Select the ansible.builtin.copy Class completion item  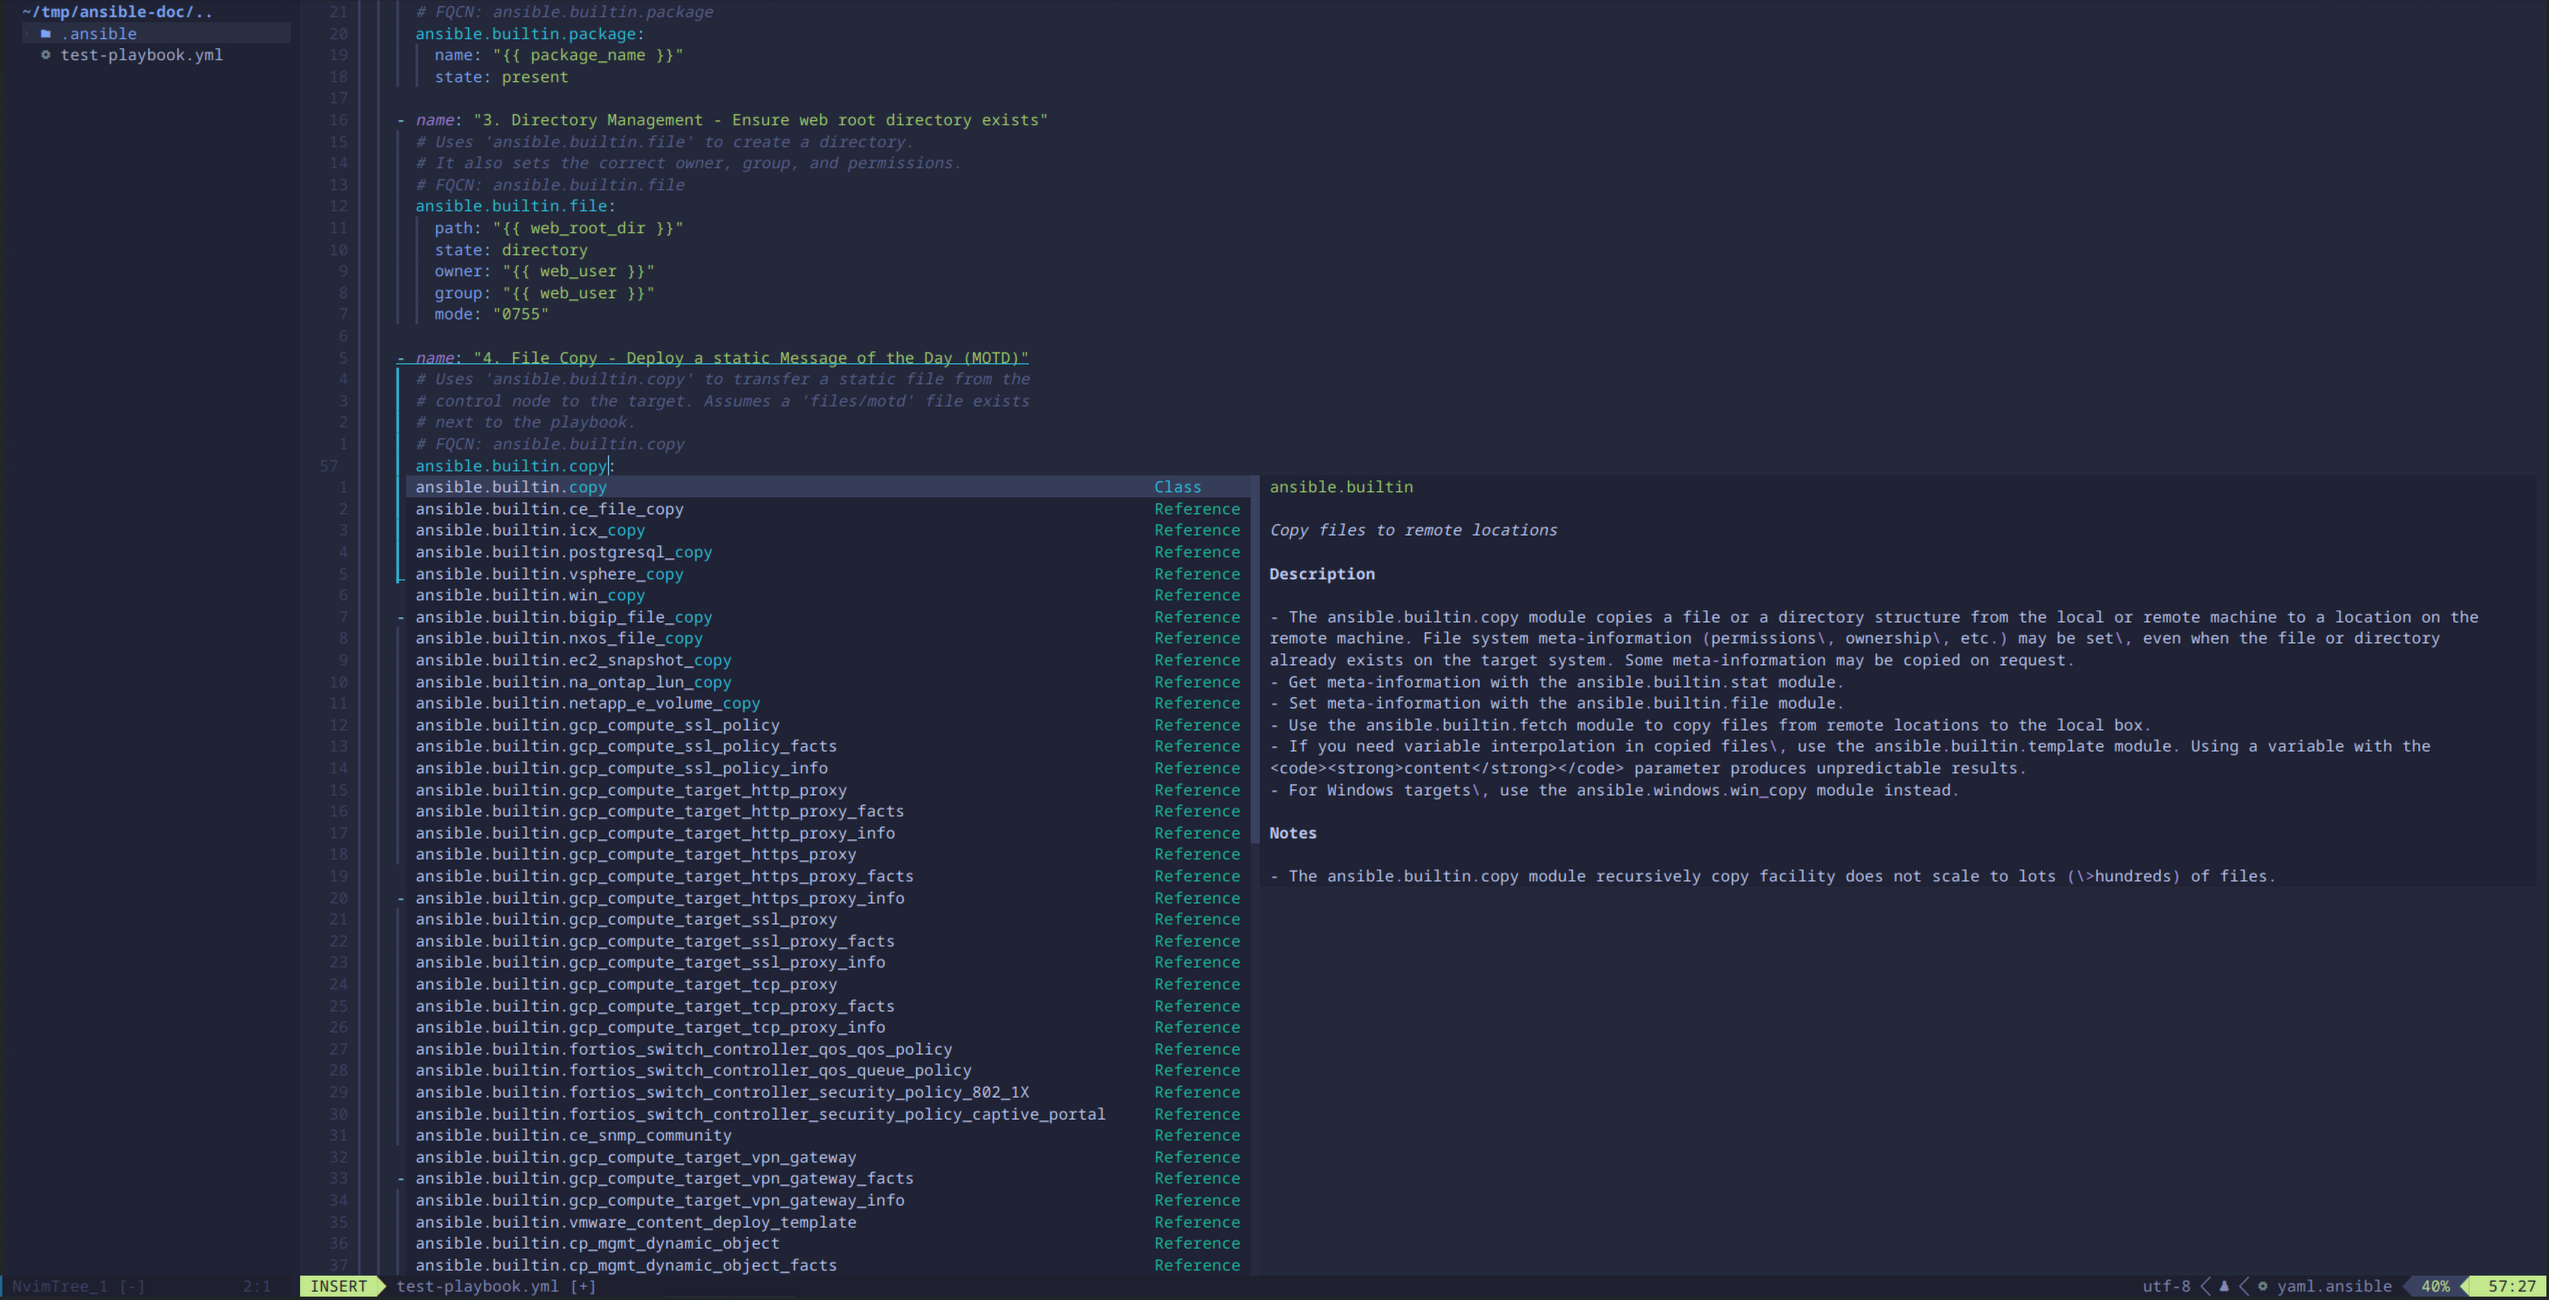click(511, 487)
